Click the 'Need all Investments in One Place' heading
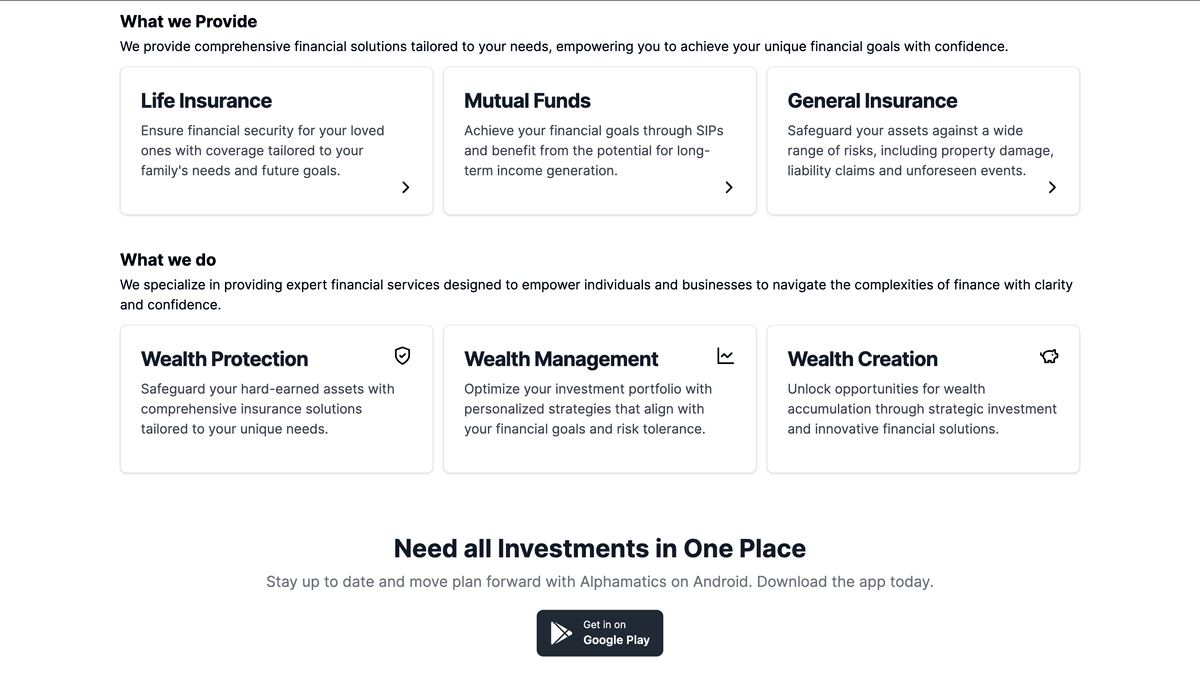The height and width of the screenshot is (678, 1200). 600,548
